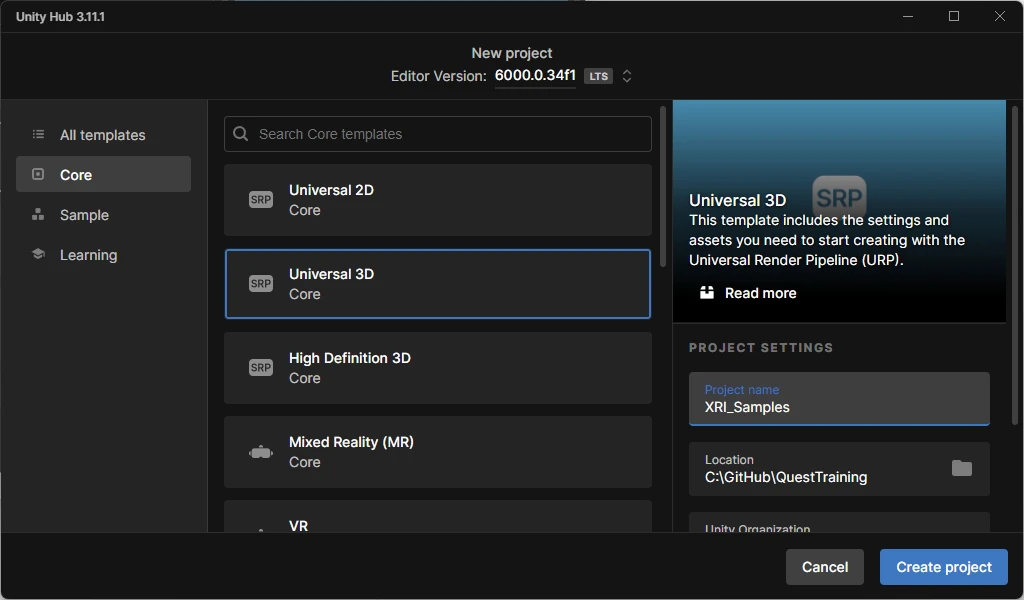
Task: Open the Learning section icon
Action: (40, 254)
